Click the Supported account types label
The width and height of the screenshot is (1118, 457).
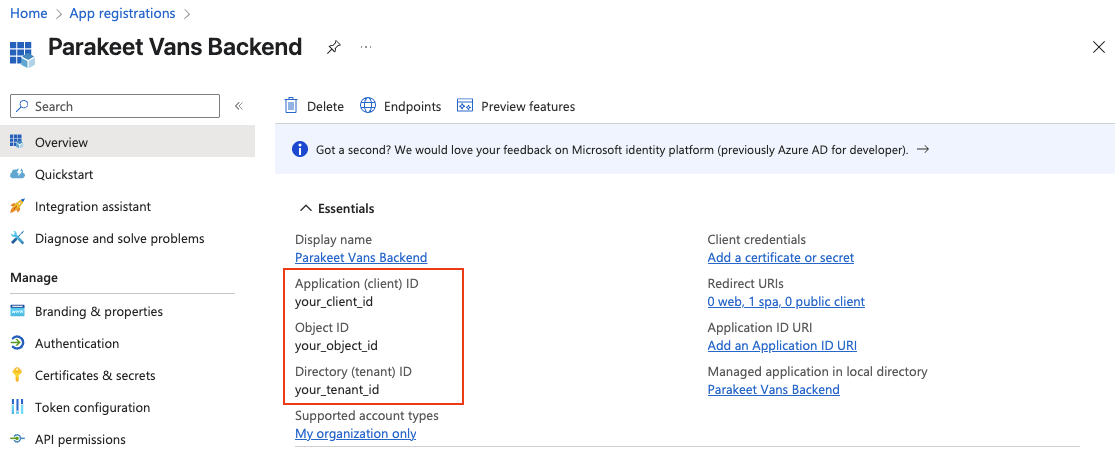(367, 416)
